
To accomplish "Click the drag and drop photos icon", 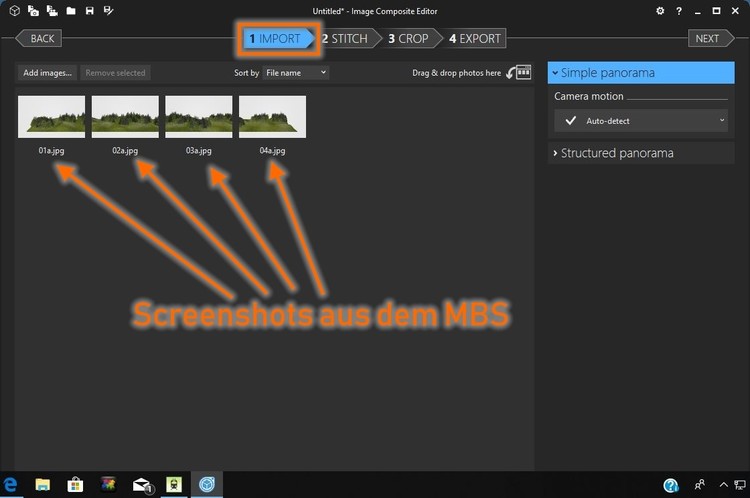I will [519, 72].
